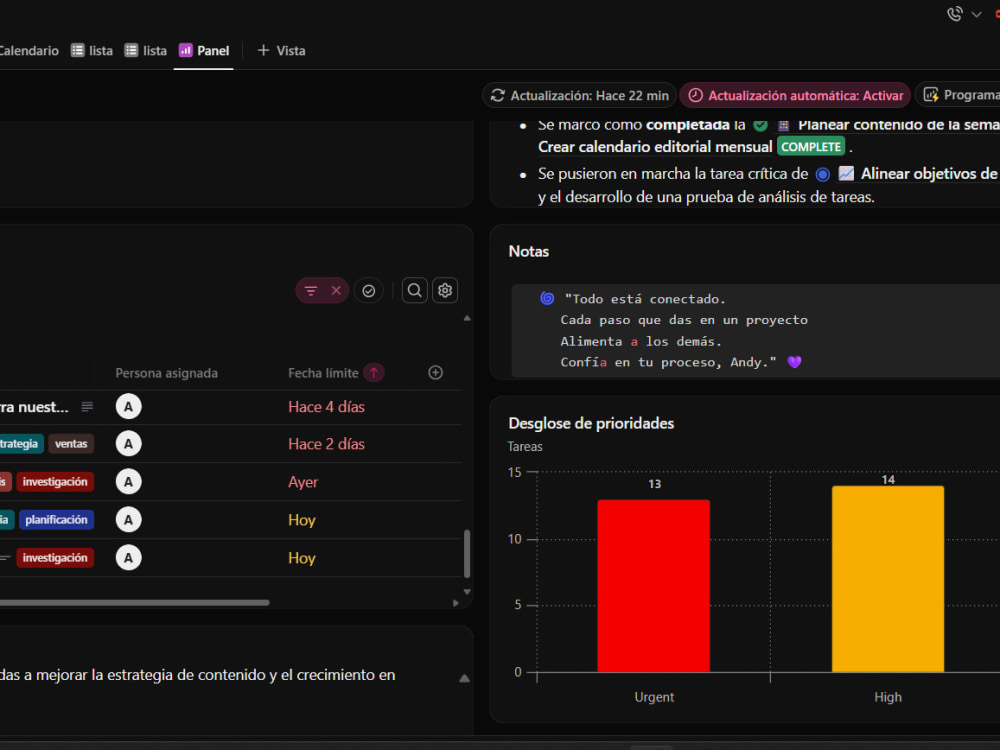Screen dimensions: 1000x750
Task: Toggle show completed tasks checkmark
Action: pos(369,291)
